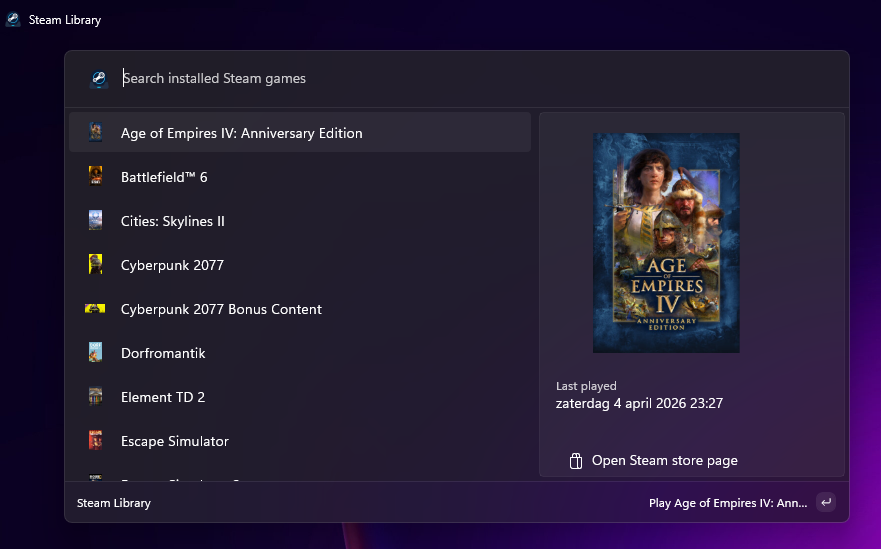This screenshot has width=881, height=549.
Task: Click the Cities: Skylines II game icon
Action: pos(96,220)
